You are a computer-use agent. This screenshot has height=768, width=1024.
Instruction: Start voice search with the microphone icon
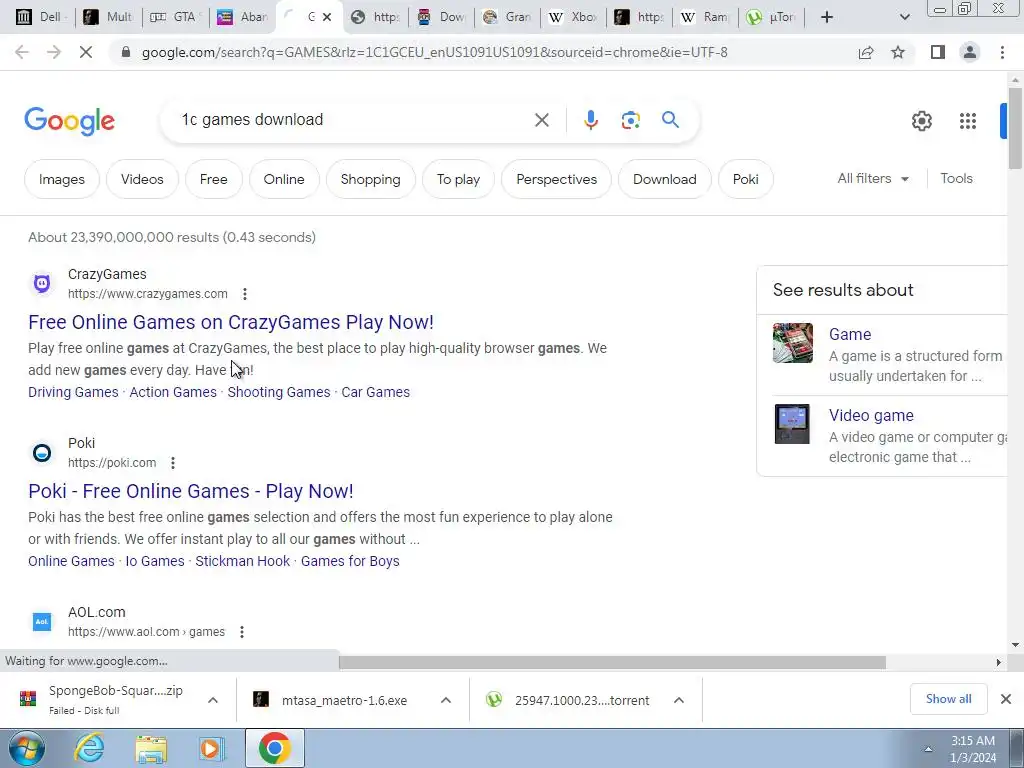[x=590, y=120]
